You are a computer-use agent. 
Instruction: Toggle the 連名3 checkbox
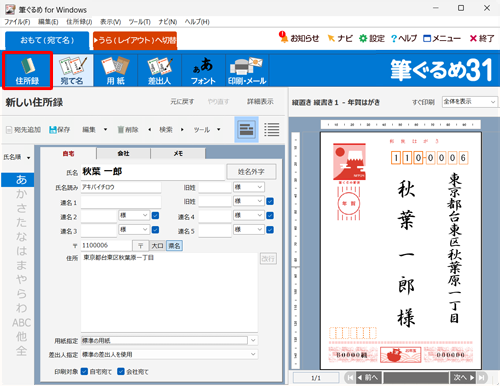click(155, 230)
